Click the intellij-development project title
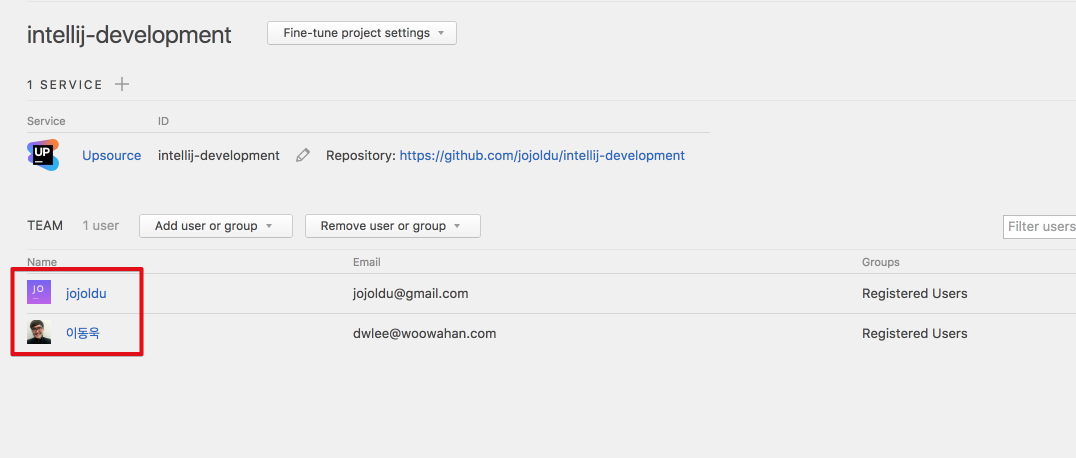1076x458 pixels. click(x=129, y=35)
